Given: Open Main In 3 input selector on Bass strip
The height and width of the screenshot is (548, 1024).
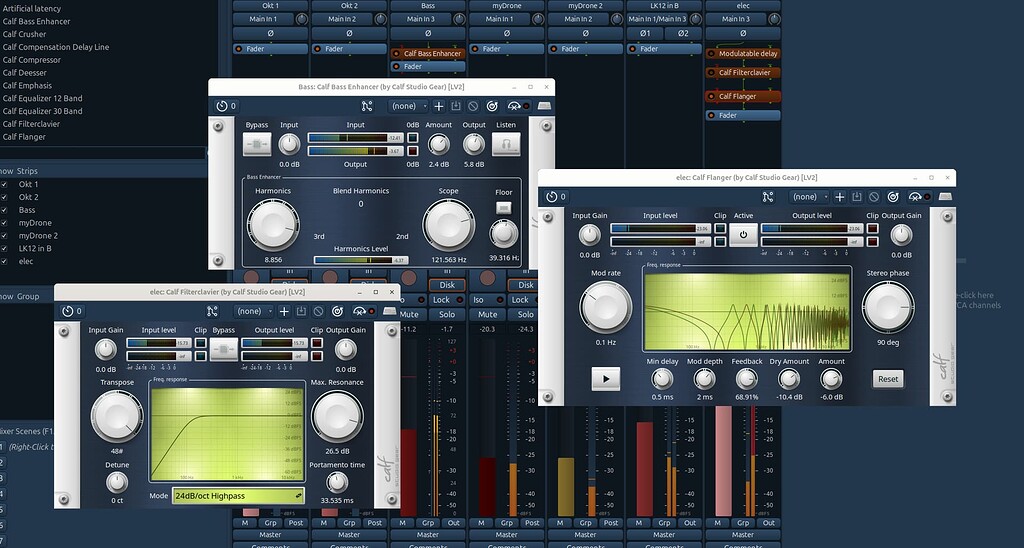Looking at the screenshot, I should pyautogui.click(x=421, y=20).
